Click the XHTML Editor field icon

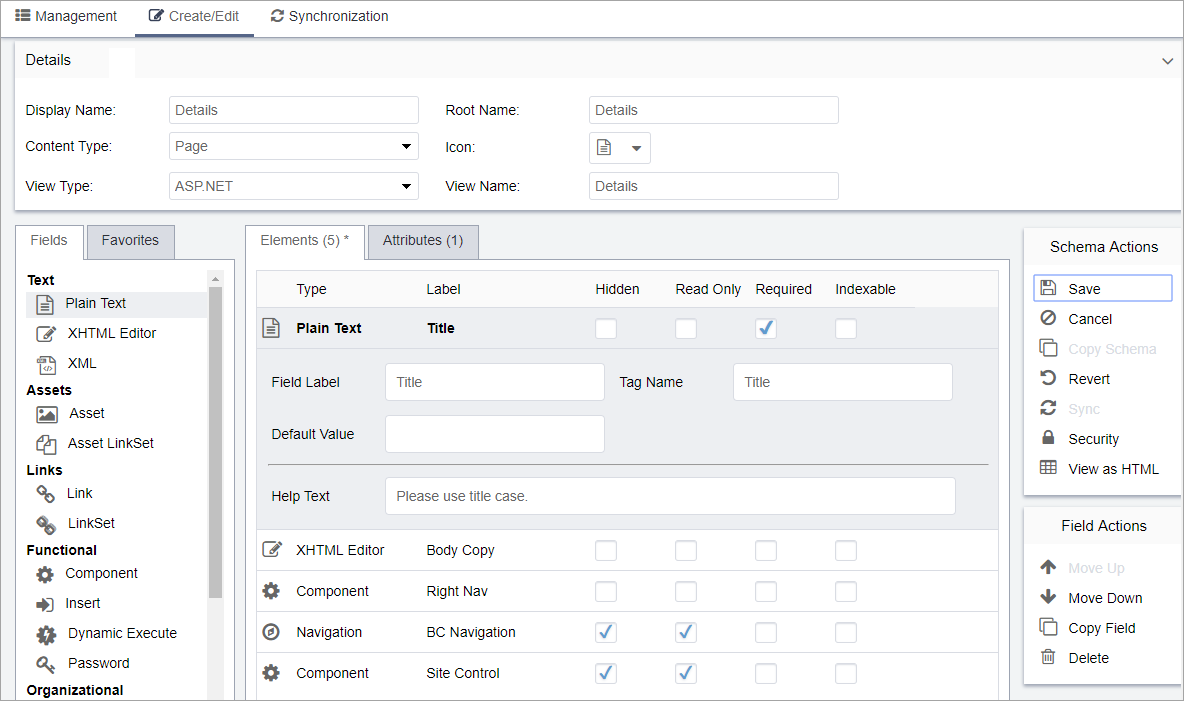(x=46, y=334)
